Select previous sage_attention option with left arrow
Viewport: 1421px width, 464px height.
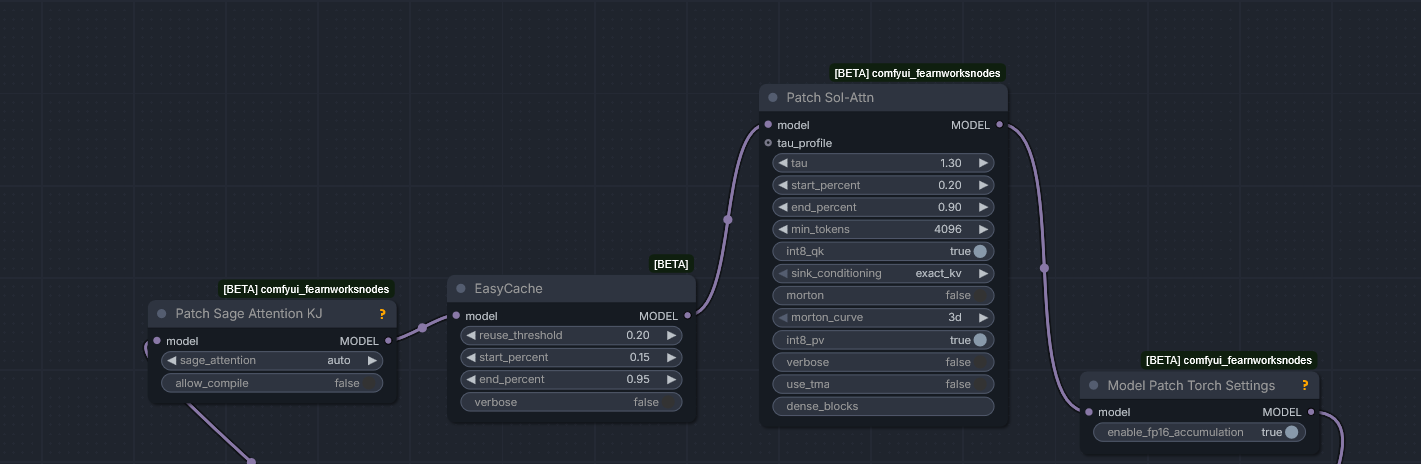172,360
